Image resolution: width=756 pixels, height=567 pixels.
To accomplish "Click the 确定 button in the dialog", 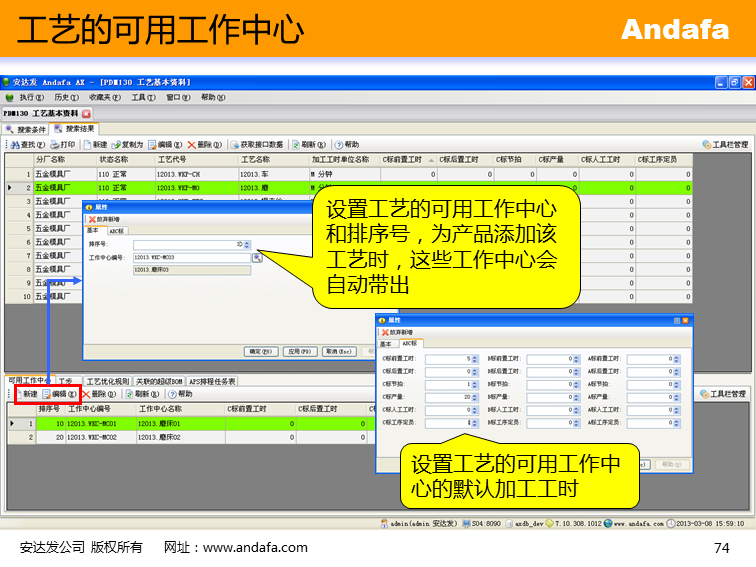I will coord(261,352).
